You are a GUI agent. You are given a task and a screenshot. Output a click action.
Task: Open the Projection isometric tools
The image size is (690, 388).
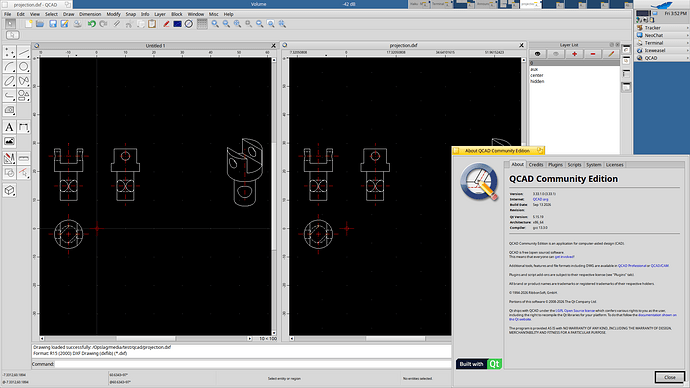tap(9, 190)
